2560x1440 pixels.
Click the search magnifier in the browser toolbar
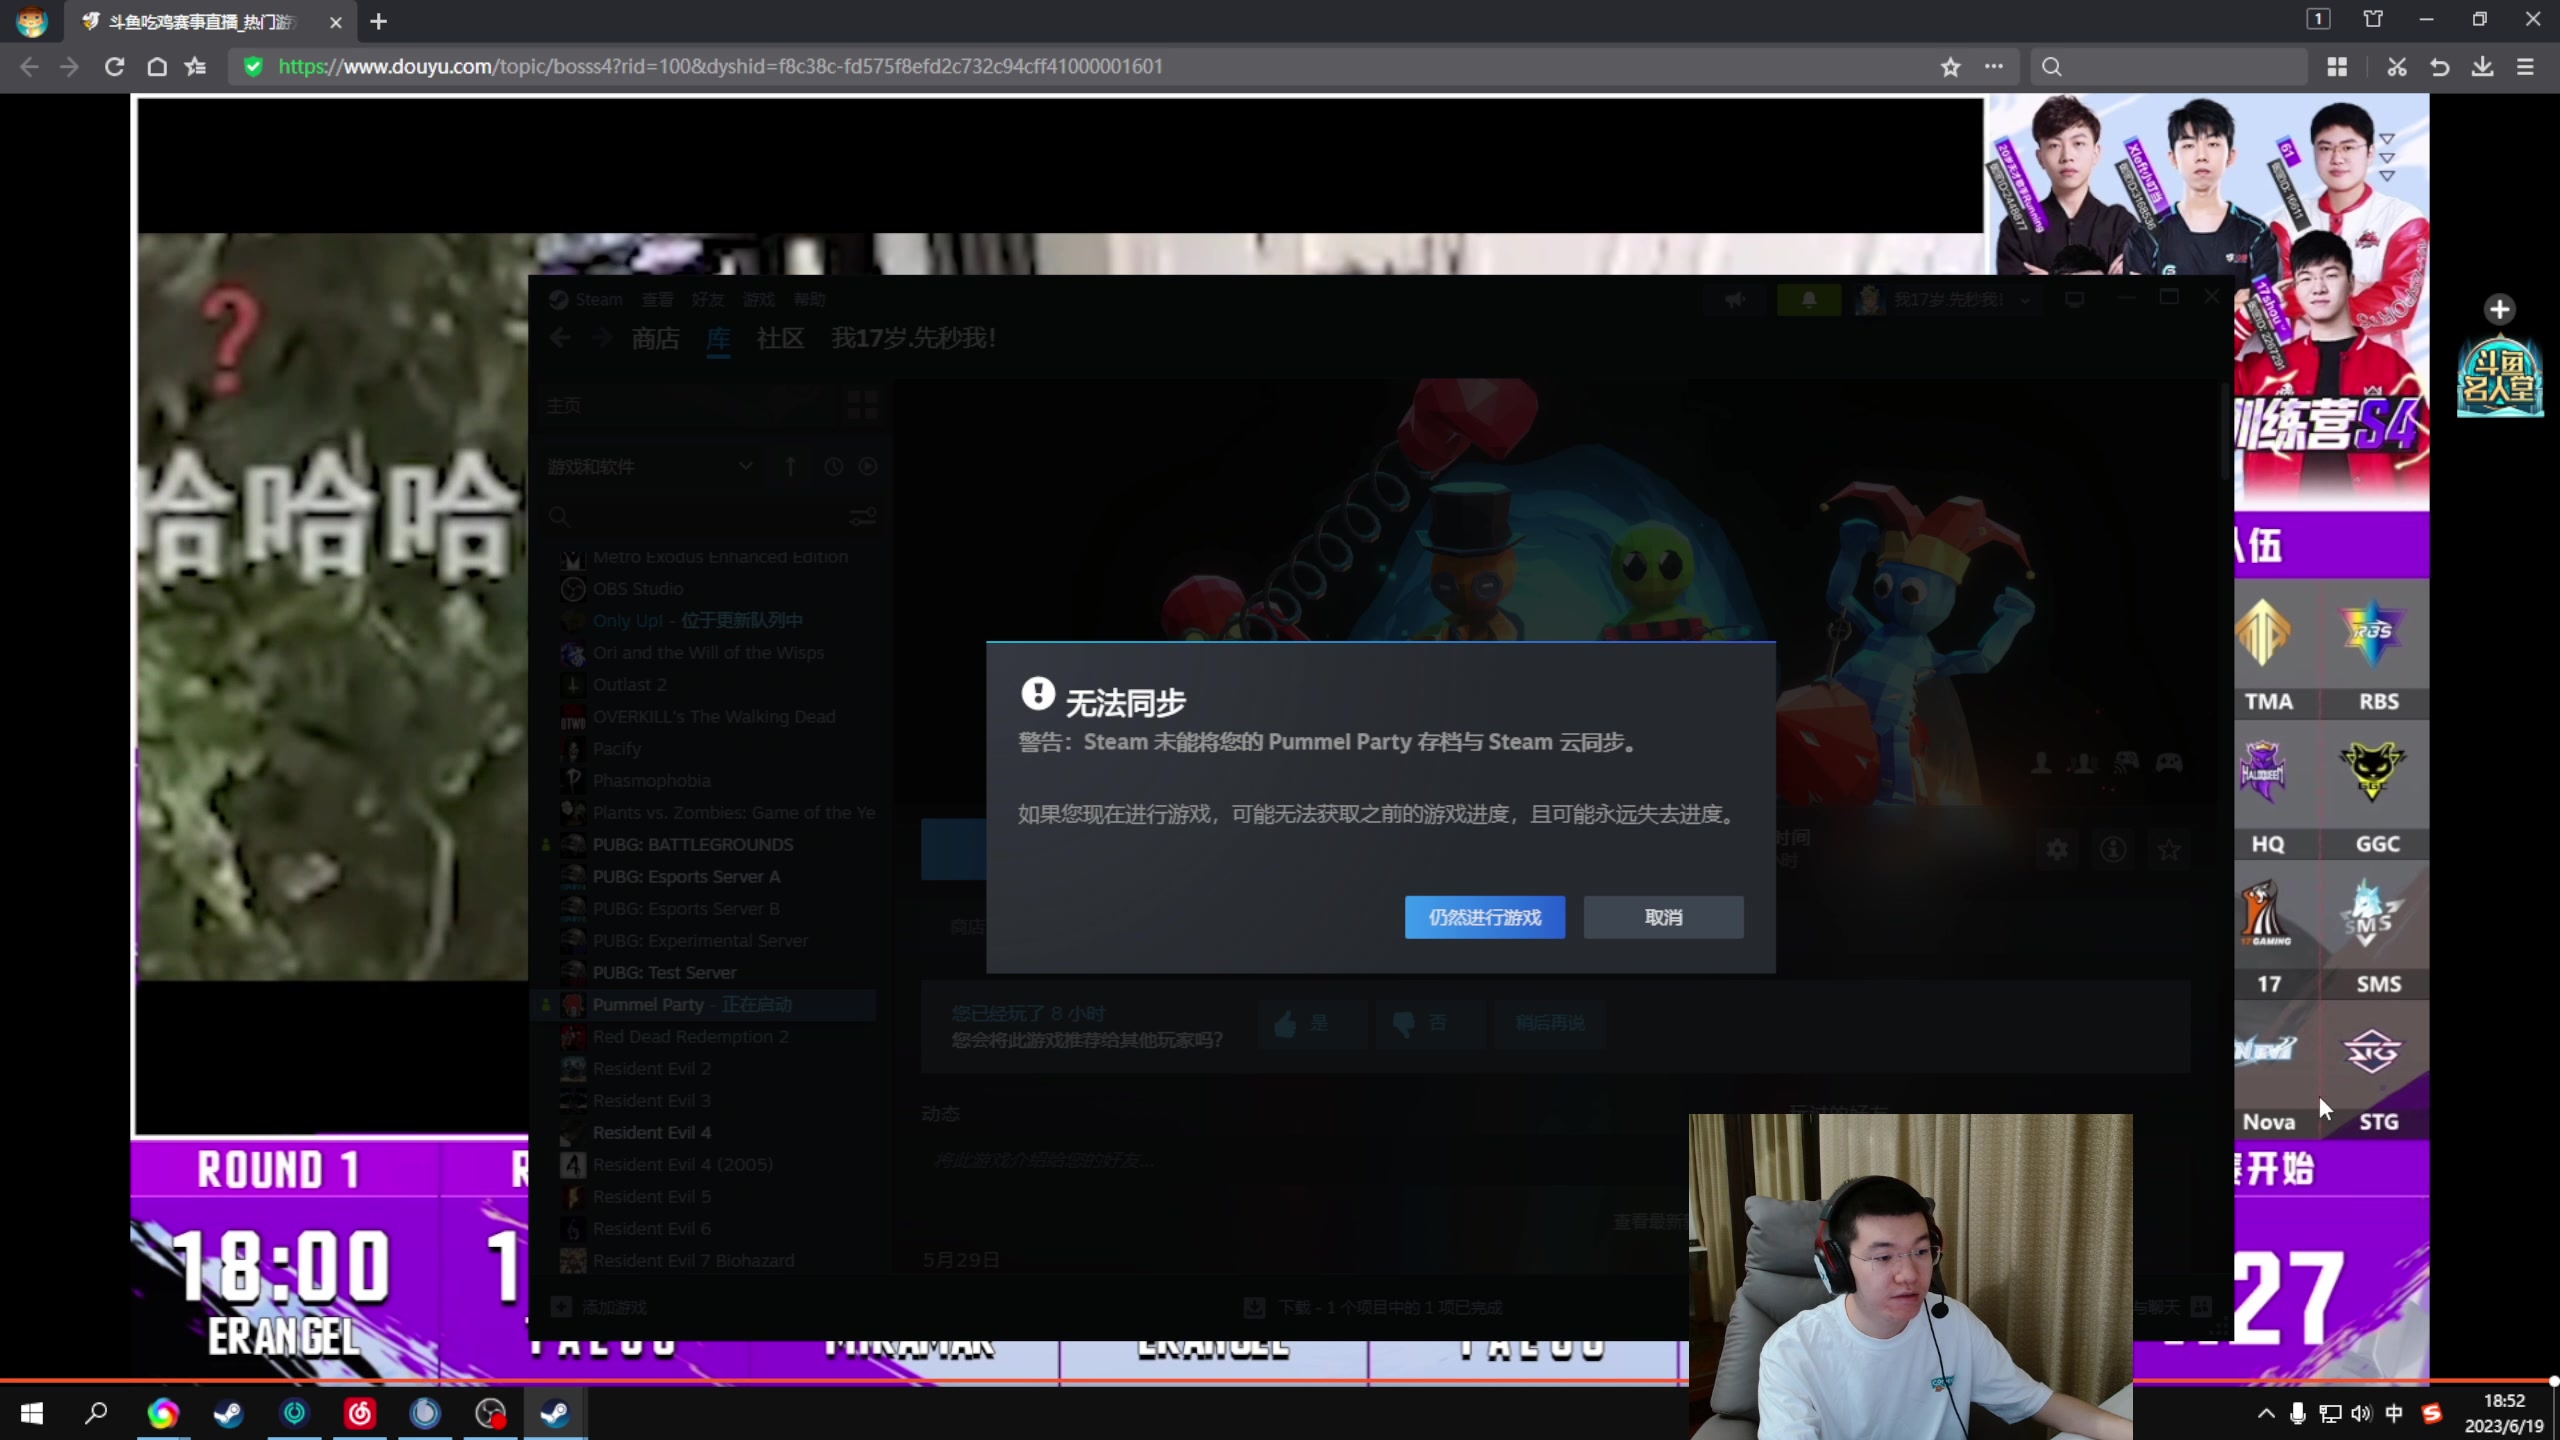(x=2052, y=67)
